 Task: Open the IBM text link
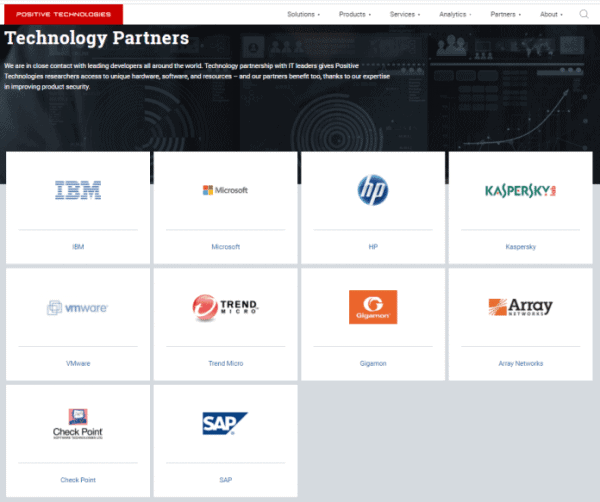[78, 247]
